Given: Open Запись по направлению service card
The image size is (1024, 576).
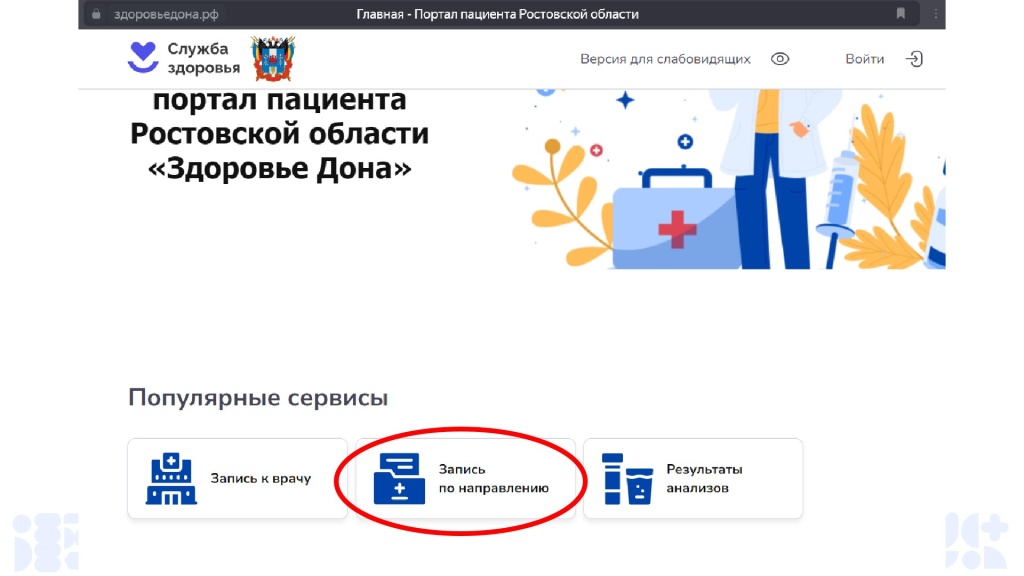Looking at the screenshot, I should coord(466,479).
